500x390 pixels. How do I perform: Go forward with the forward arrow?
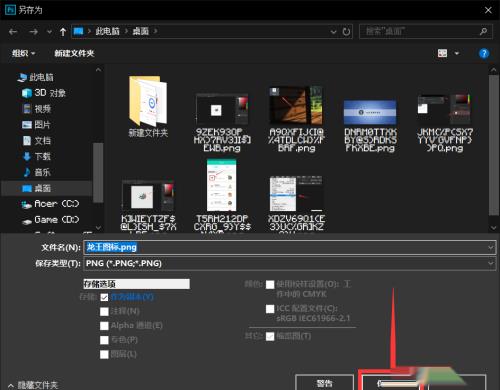(33, 32)
